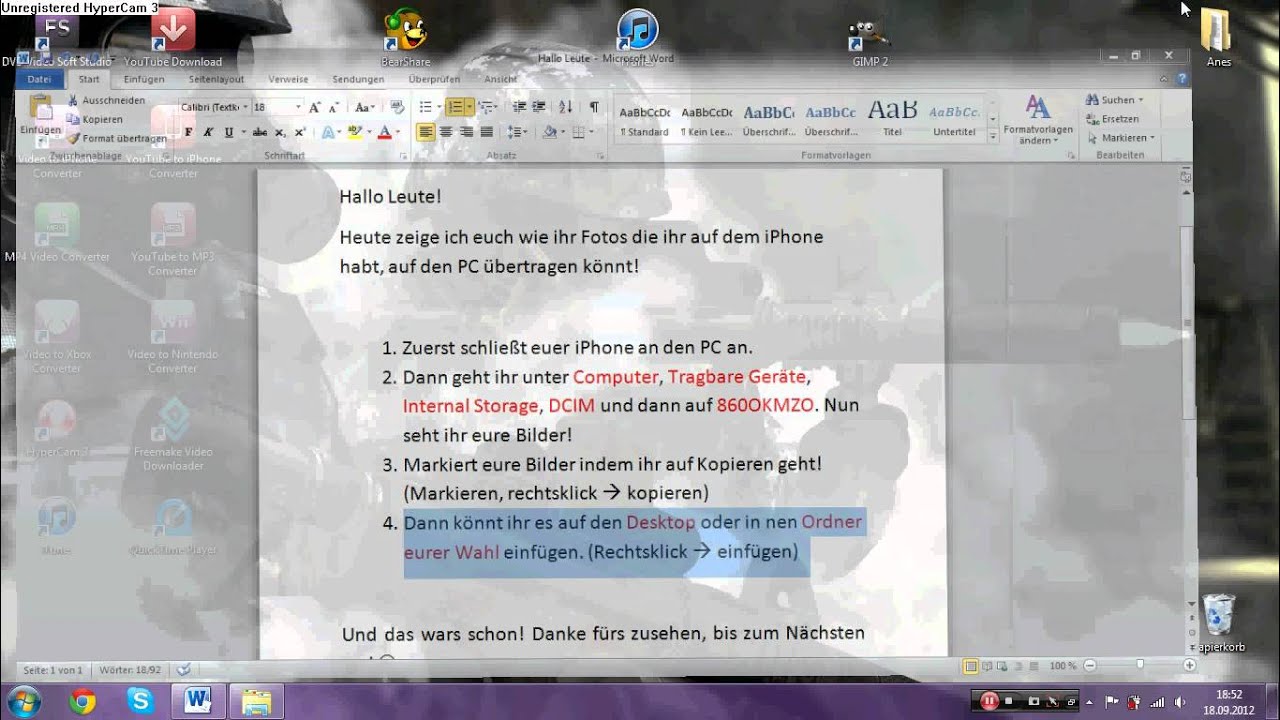Click the zoom slider handle
The width and height of the screenshot is (1280, 720).
click(1140, 665)
